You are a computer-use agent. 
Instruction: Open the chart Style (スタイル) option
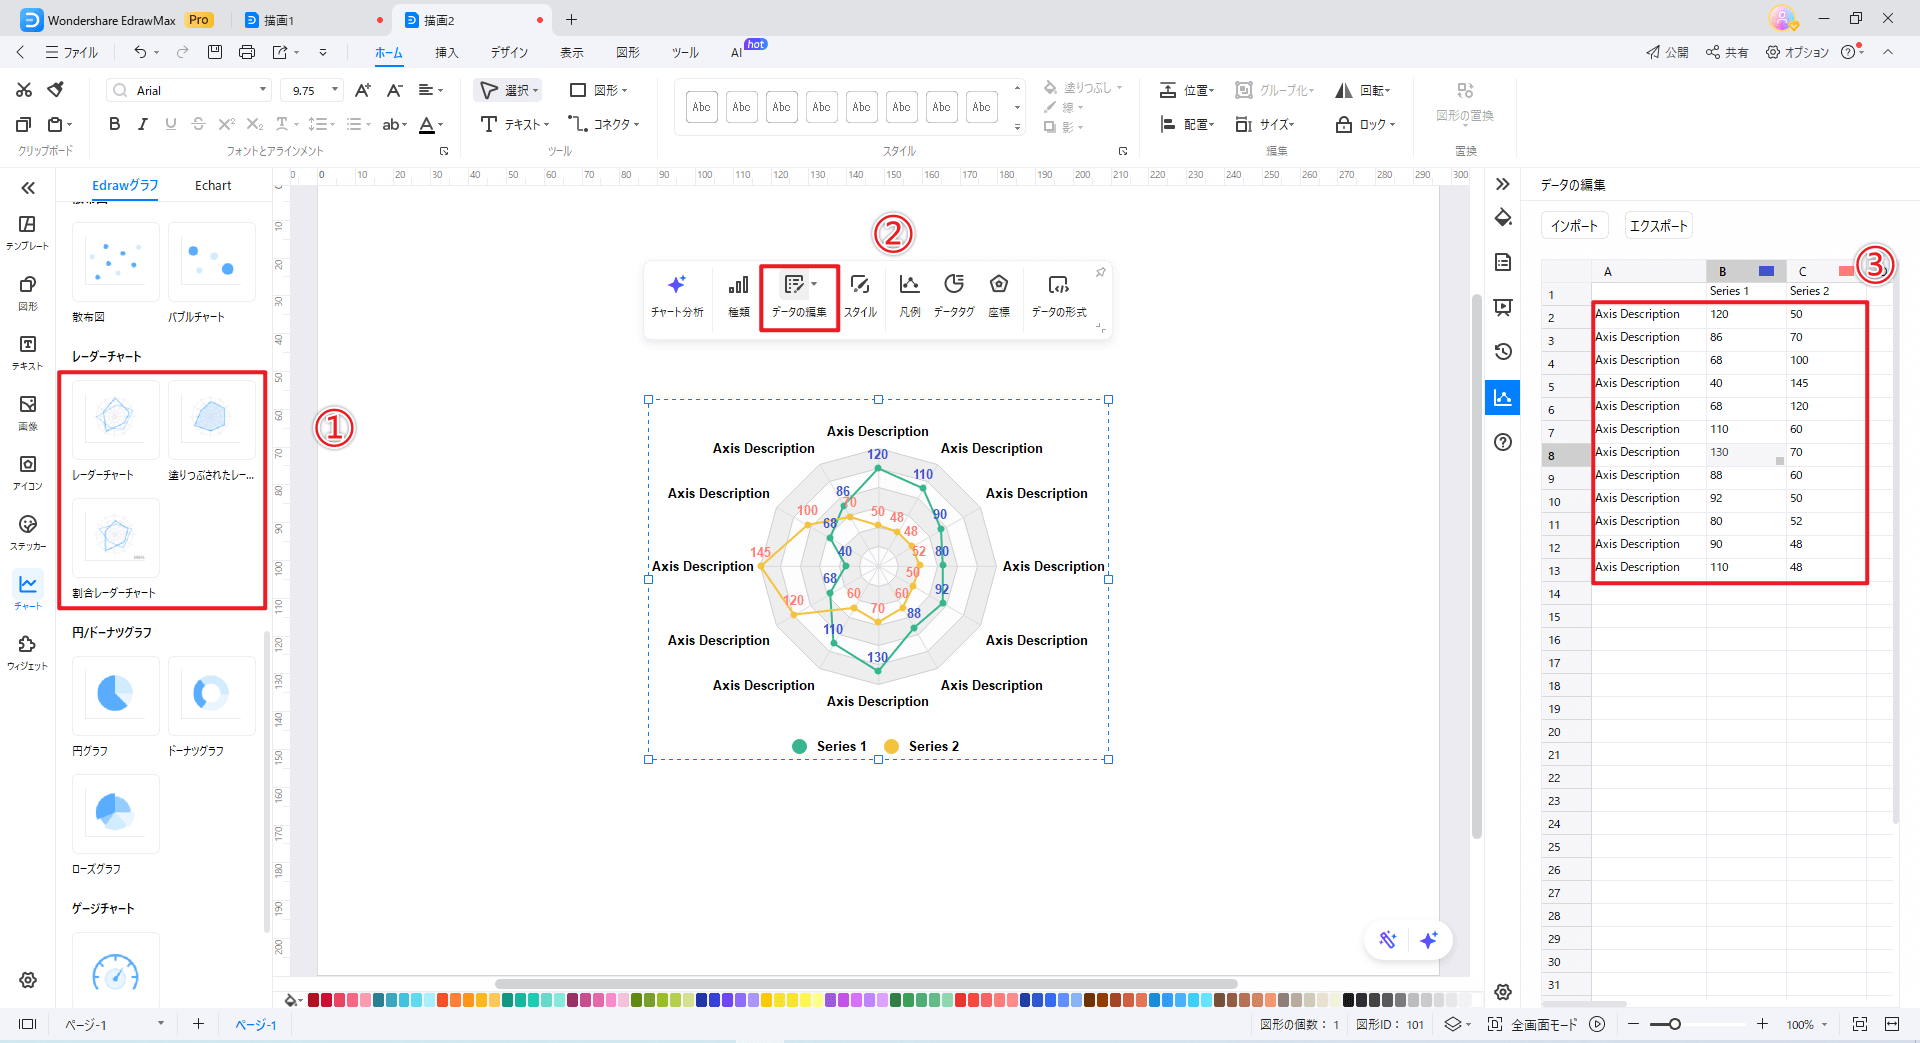[x=860, y=296]
